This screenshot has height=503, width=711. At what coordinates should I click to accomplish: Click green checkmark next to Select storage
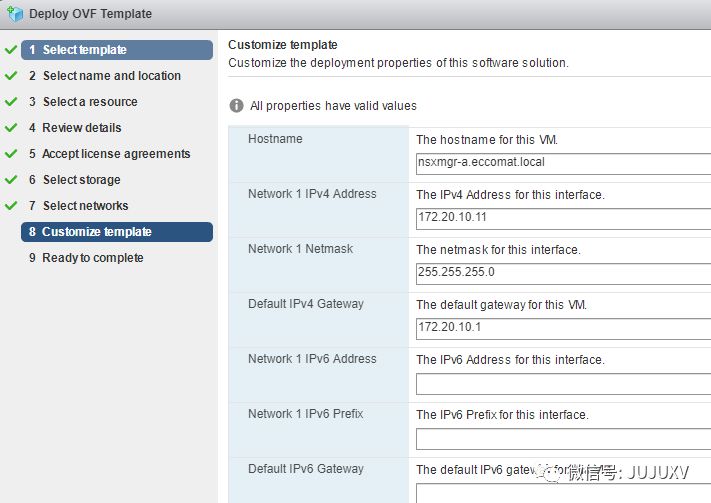tap(11, 180)
